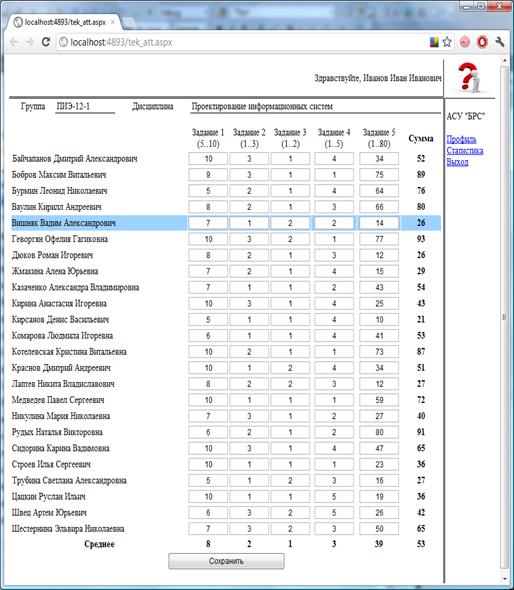Viewport: 514px width, 590px height.
Task: Click the browser back arrow
Action: [x=15, y=42]
